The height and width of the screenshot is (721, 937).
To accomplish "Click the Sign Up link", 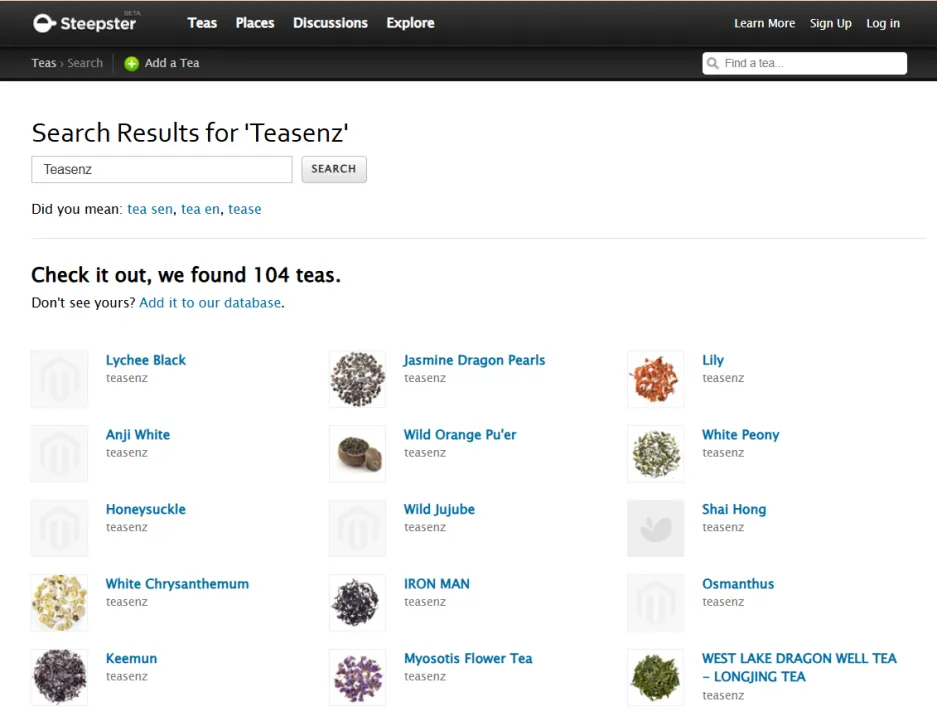I will coord(831,23).
